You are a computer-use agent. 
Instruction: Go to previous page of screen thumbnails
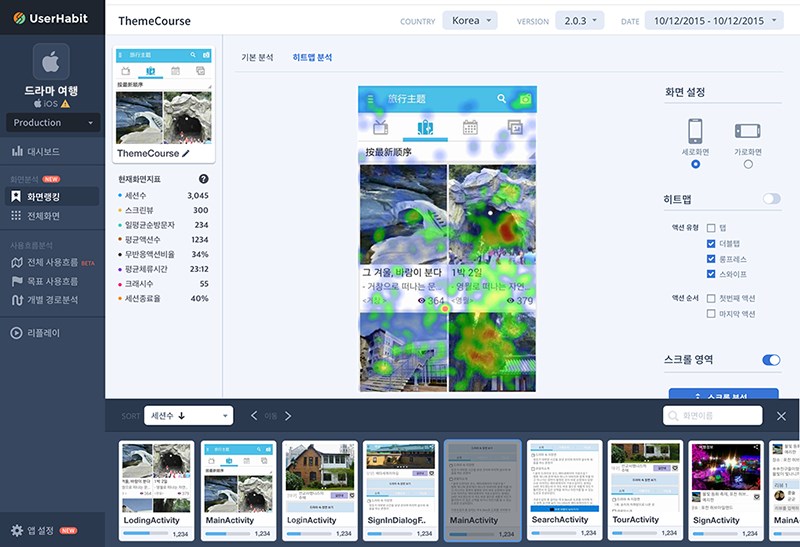coord(254,416)
